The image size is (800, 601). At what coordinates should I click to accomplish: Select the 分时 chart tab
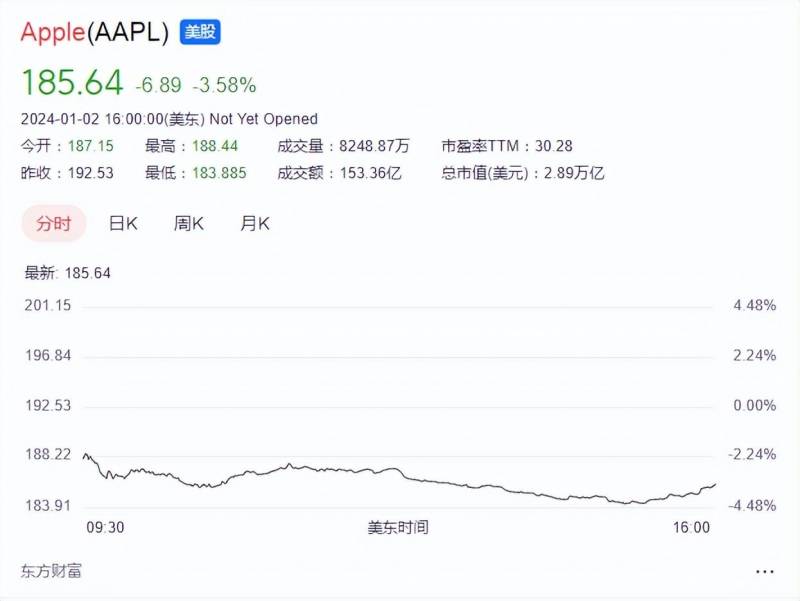pyautogui.click(x=54, y=223)
